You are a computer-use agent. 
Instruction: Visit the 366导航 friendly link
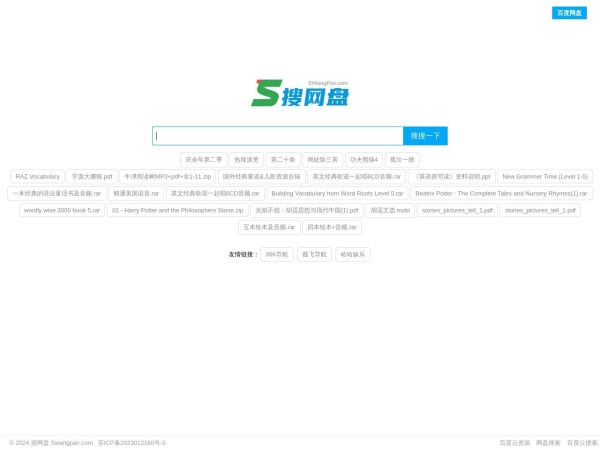tap(276, 255)
